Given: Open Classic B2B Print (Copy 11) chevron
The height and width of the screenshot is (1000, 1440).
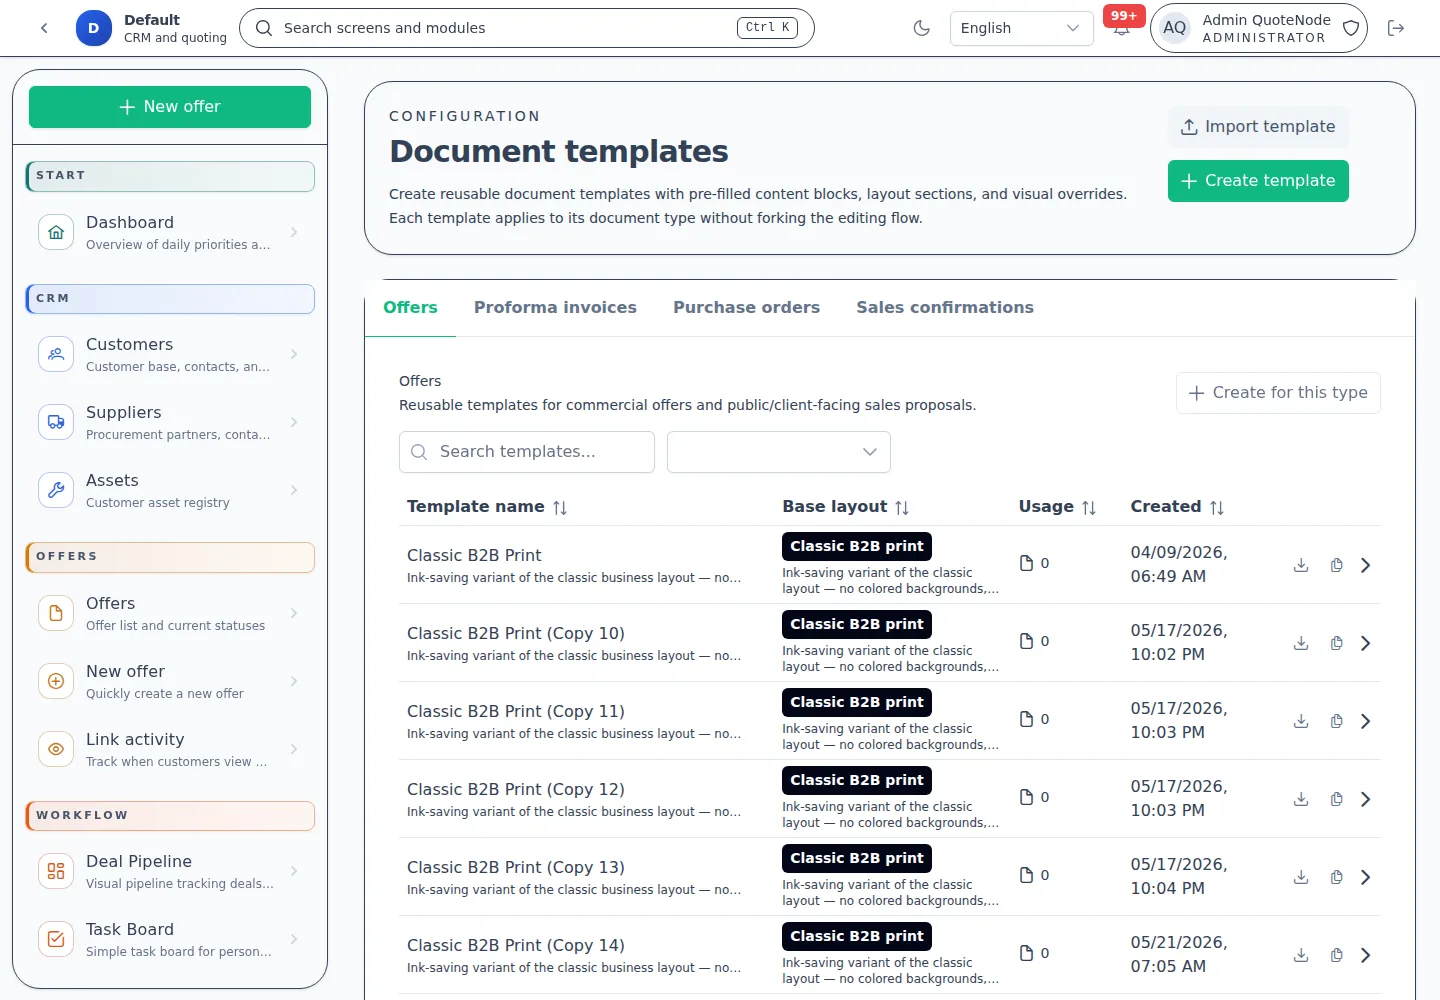Looking at the screenshot, I should tap(1366, 721).
